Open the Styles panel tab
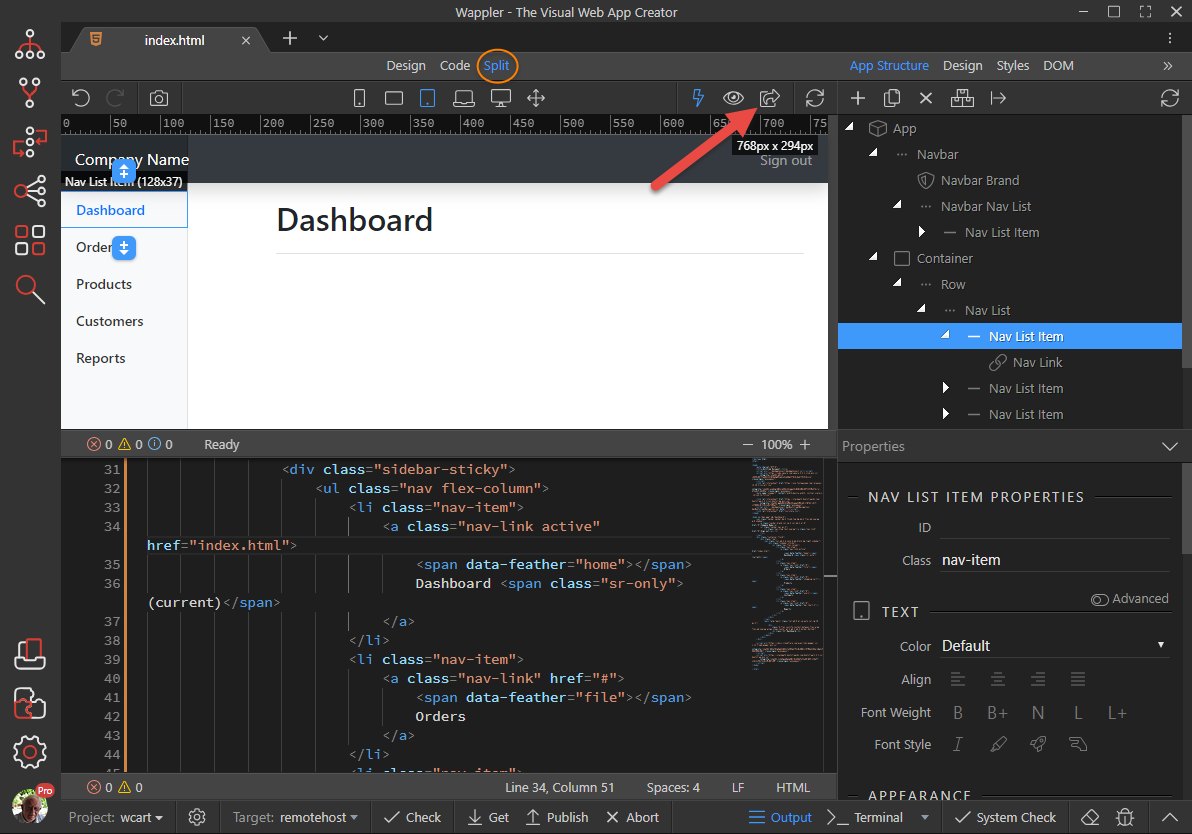 click(1012, 65)
